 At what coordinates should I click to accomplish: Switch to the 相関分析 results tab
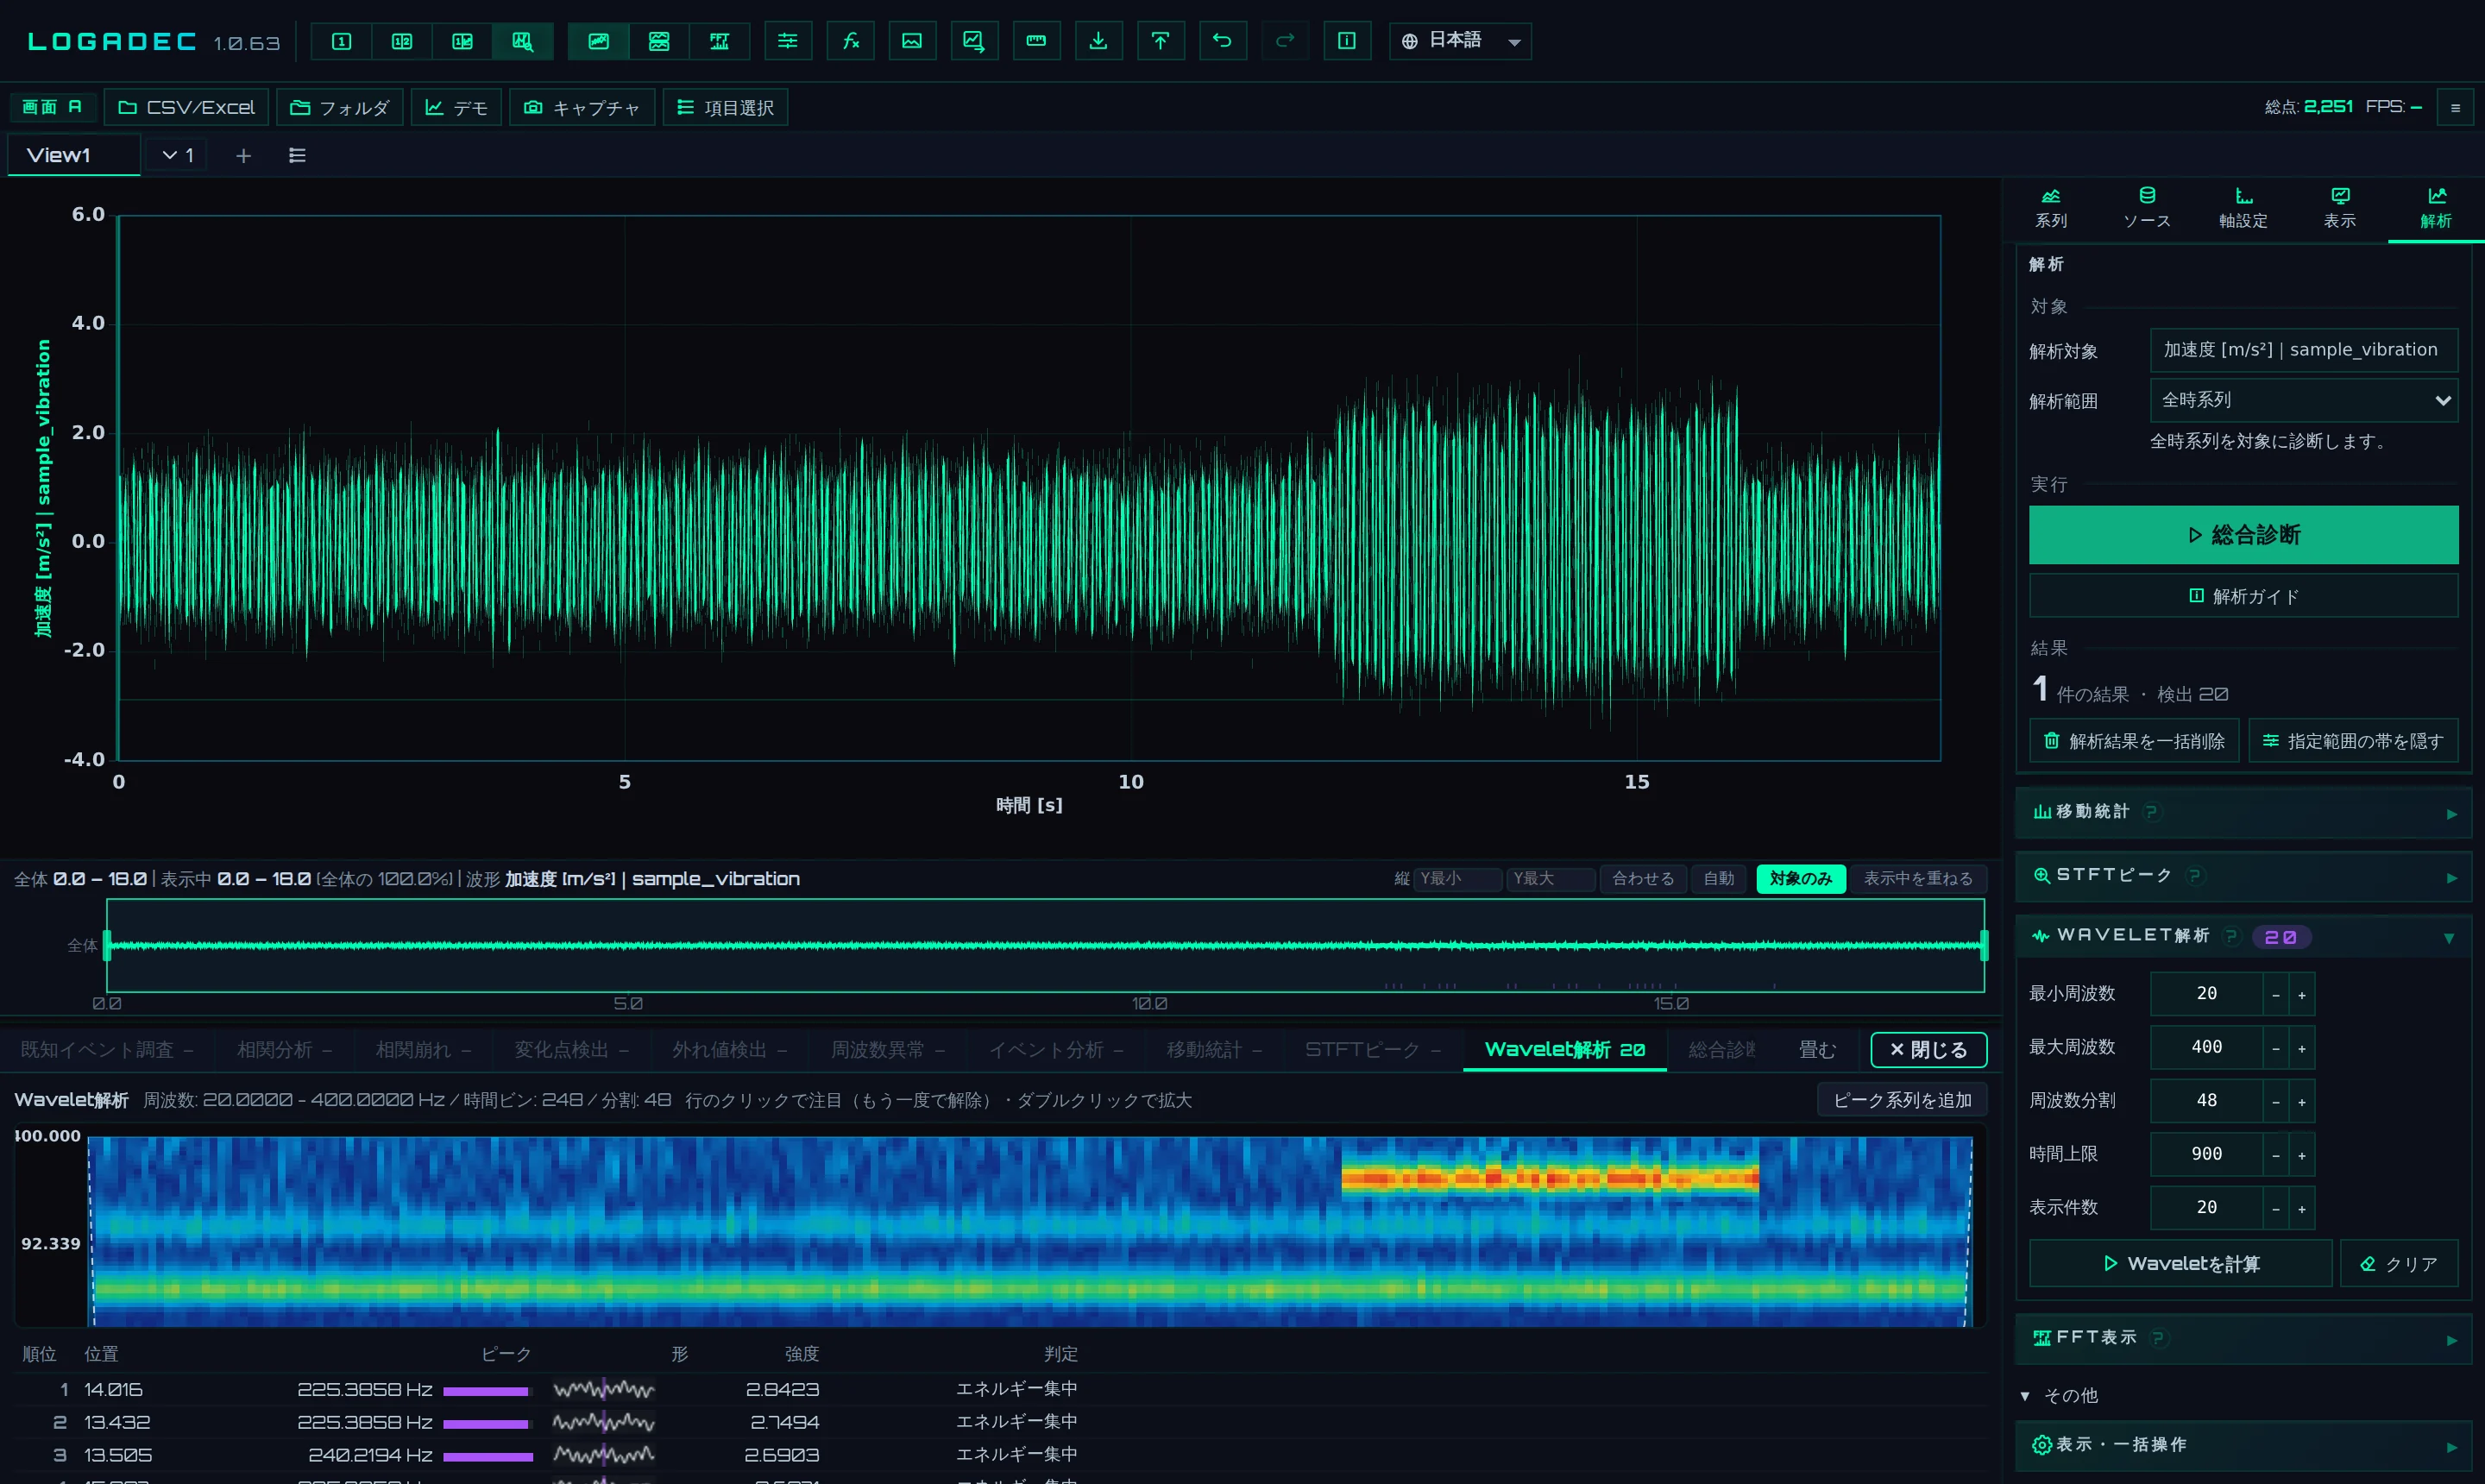284,1050
